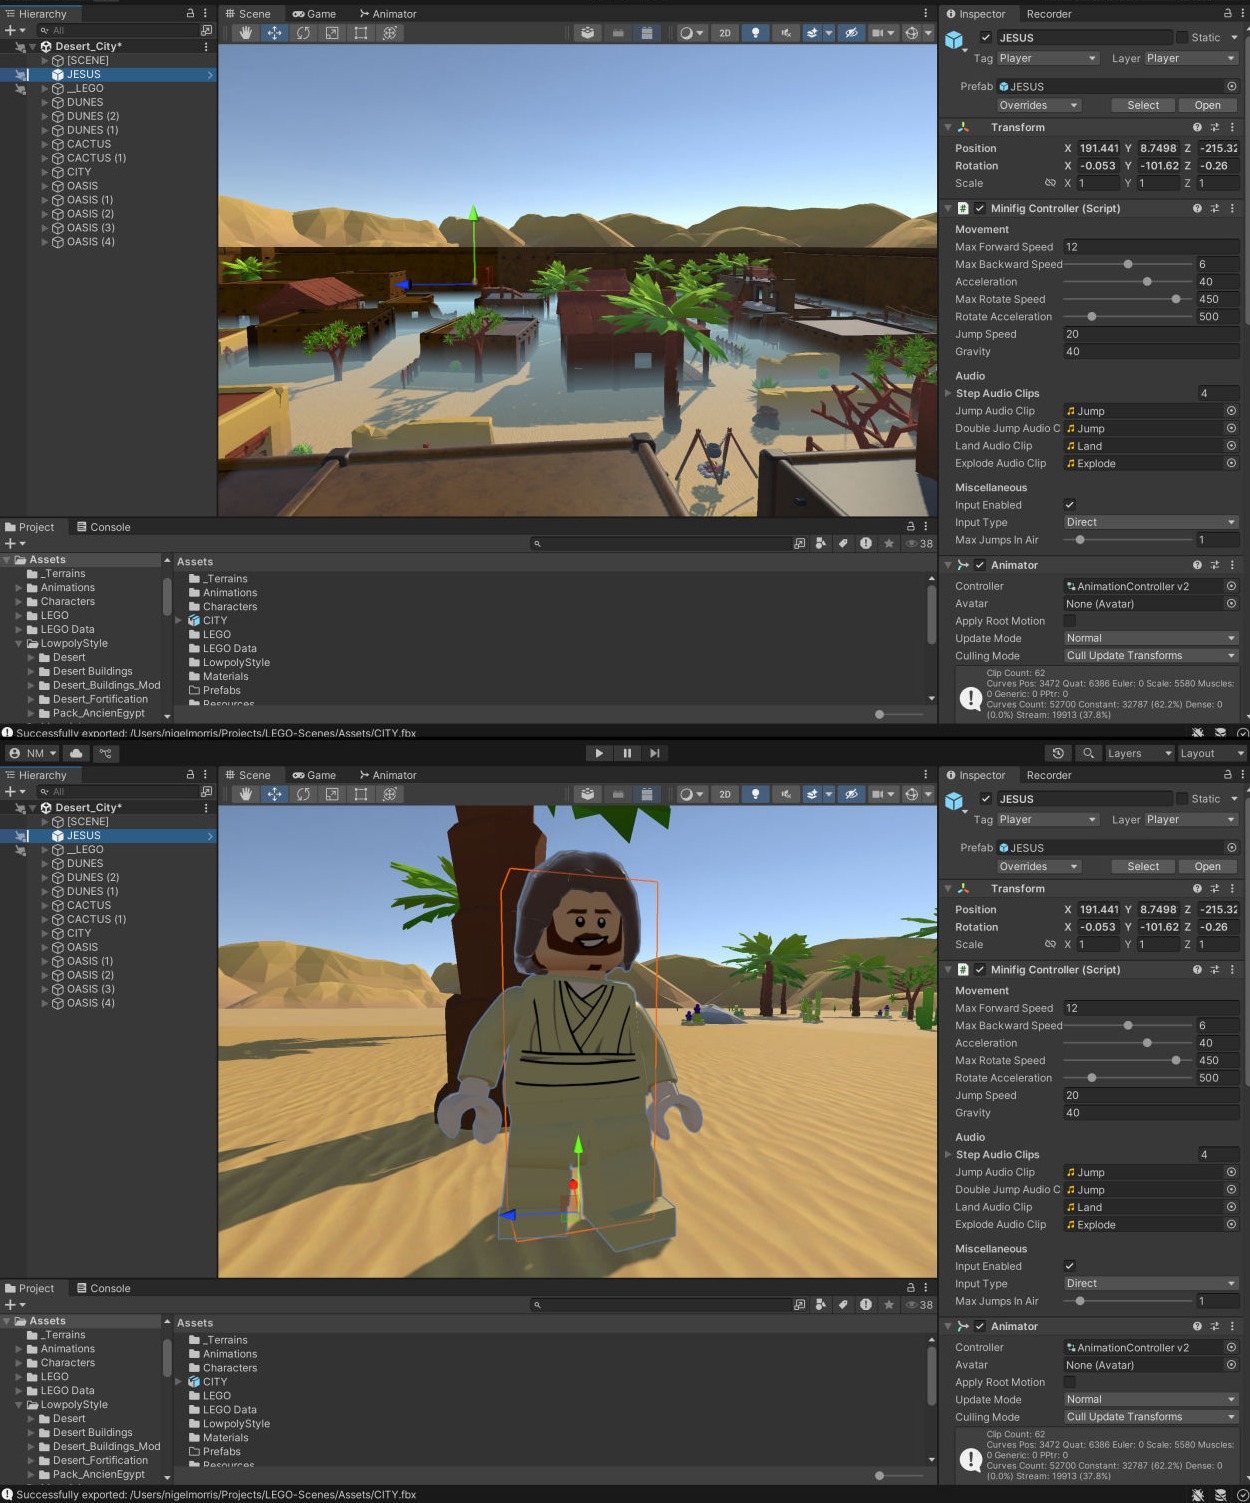
Task: Open cloud services via the cloud icon
Action: pyautogui.click(x=76, y=753)
